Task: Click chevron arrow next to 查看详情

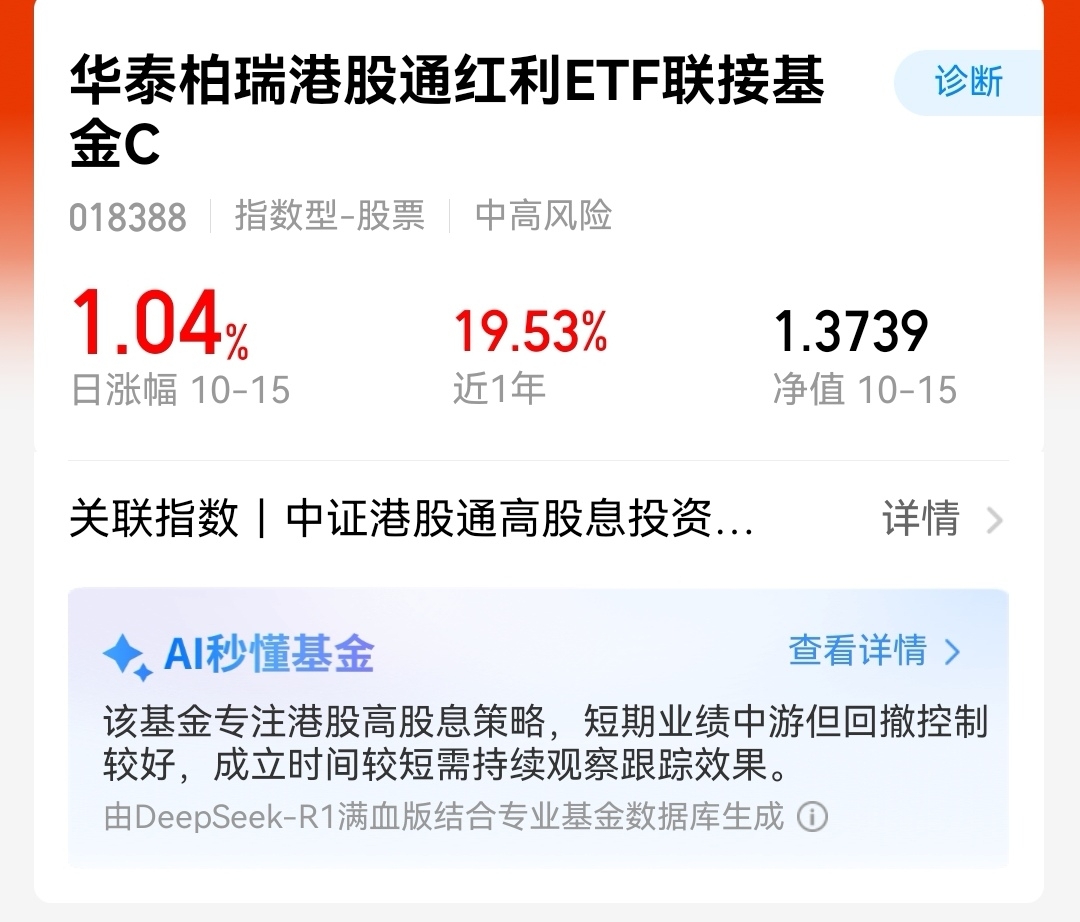Action: 952,651
